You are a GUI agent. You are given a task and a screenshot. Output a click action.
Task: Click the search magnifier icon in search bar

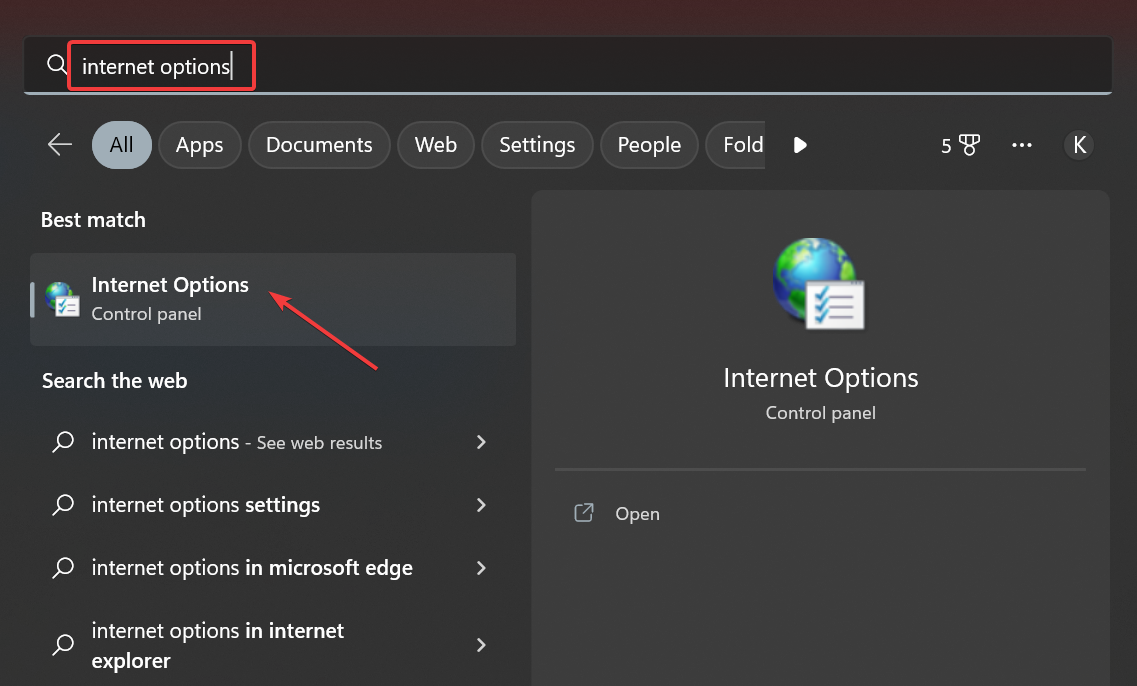tap(57, 65)
